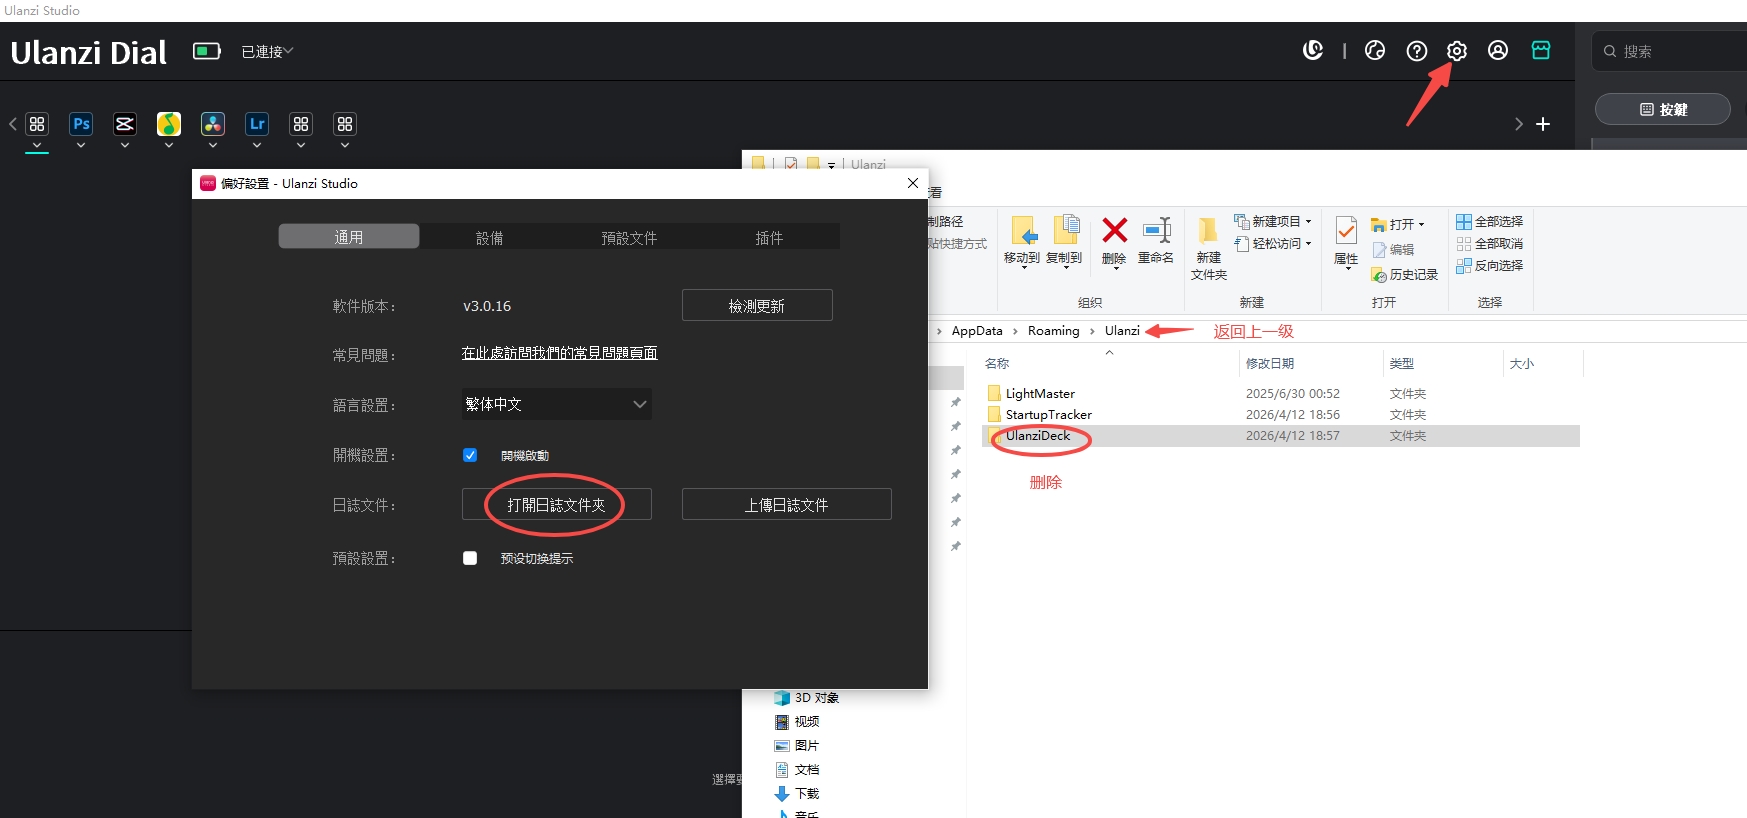The height and width of the screenshot is (818, 1747).
Task: Select the StartupTracker folder
Action: 1048,415
